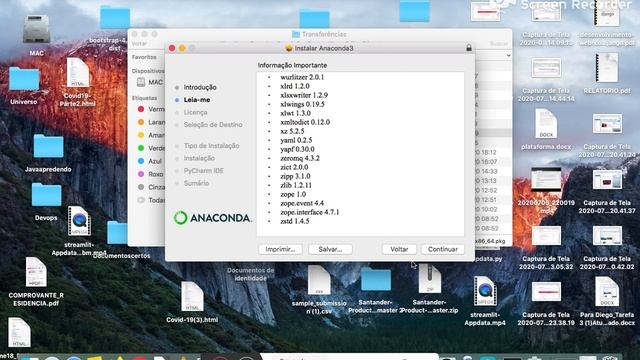Select Captura de Tela 2020-07...20.41.37 icon
This screenshot has height=360, width=640.
pos(607,180)
